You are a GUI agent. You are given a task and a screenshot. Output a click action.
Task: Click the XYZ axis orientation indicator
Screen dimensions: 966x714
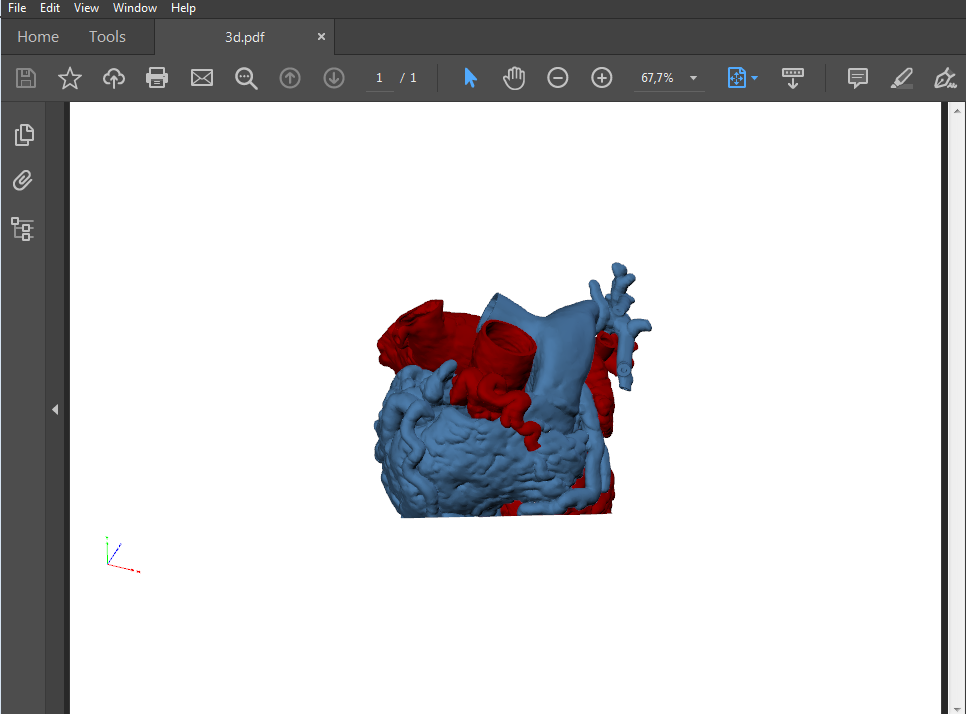[123, 554]
